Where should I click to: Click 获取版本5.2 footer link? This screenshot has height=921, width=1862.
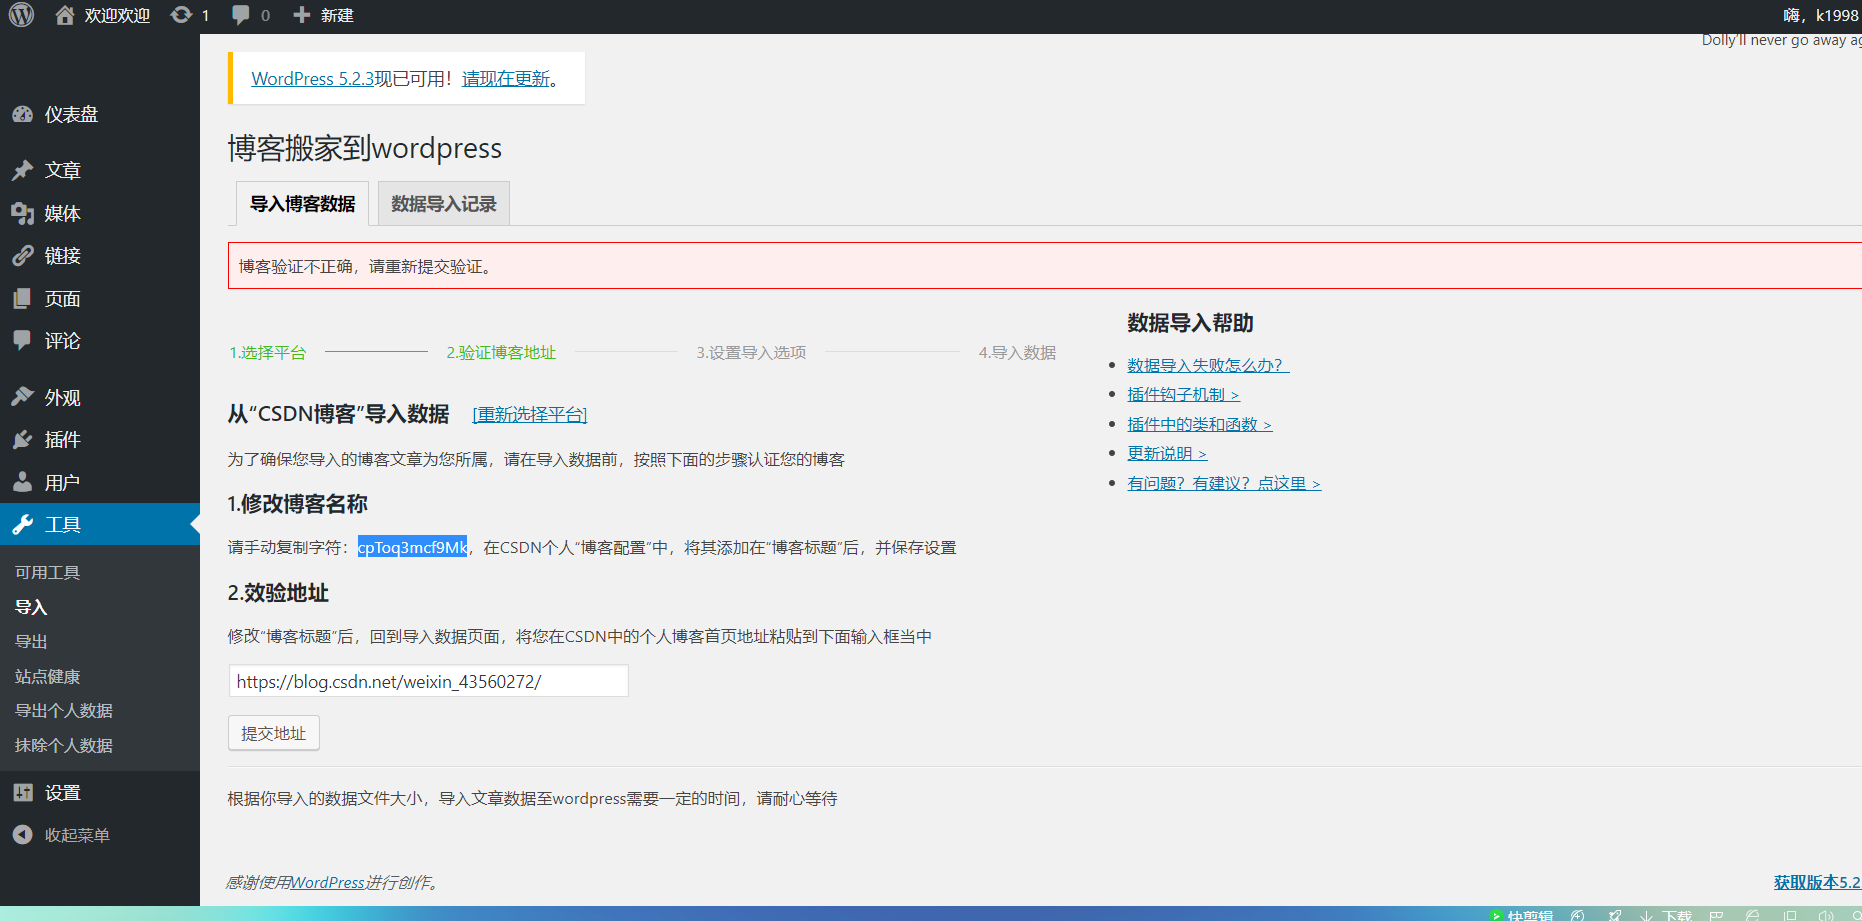click(1817, 882)
